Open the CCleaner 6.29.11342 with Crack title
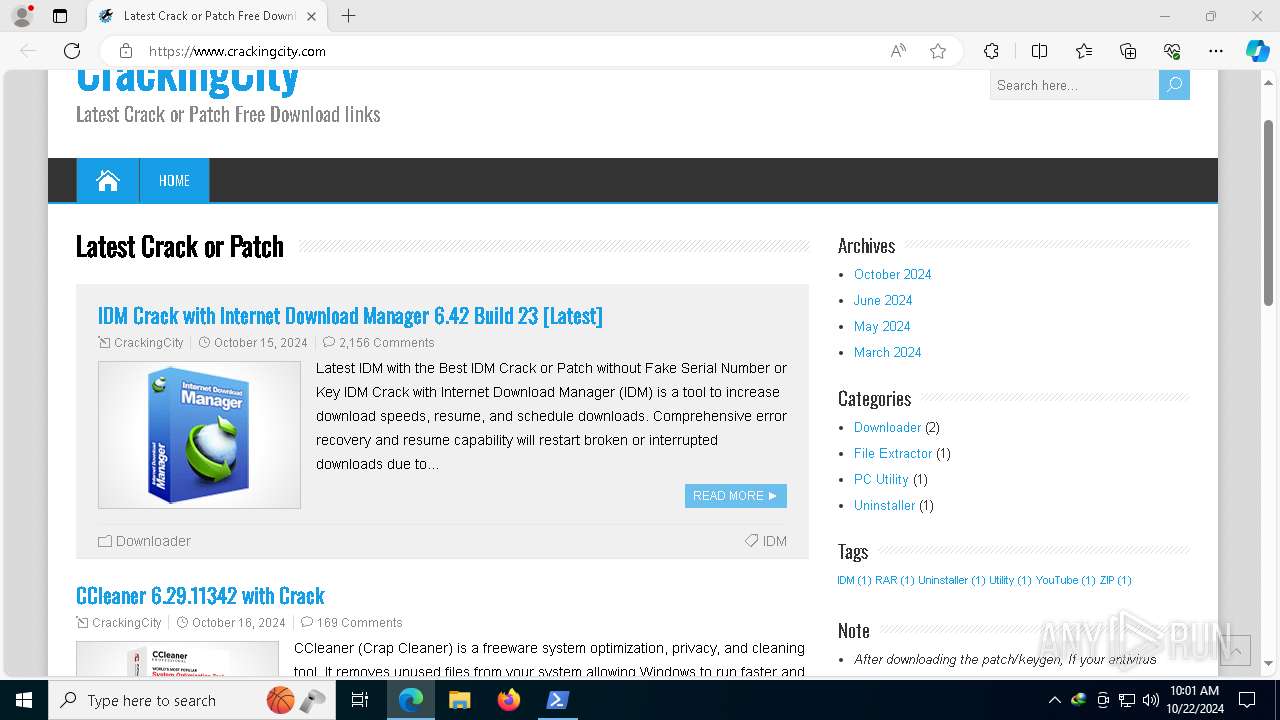This screenshot has width=1280, height=720. (x=200, y=596)
